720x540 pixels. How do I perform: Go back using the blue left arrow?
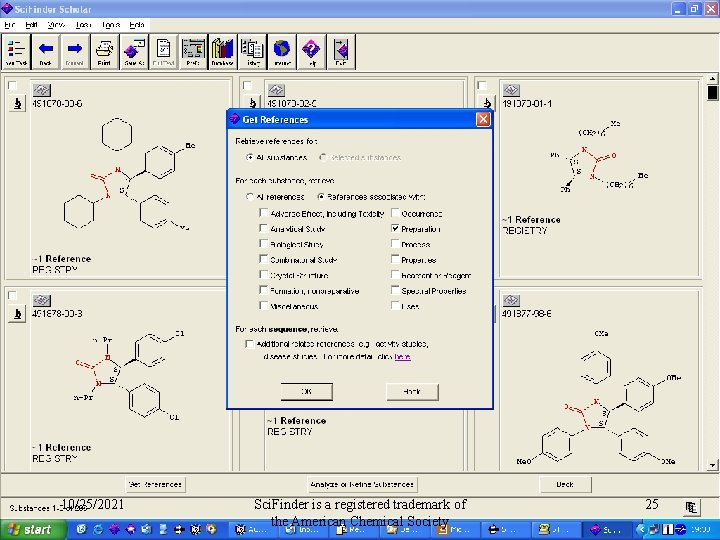[45, 50]
